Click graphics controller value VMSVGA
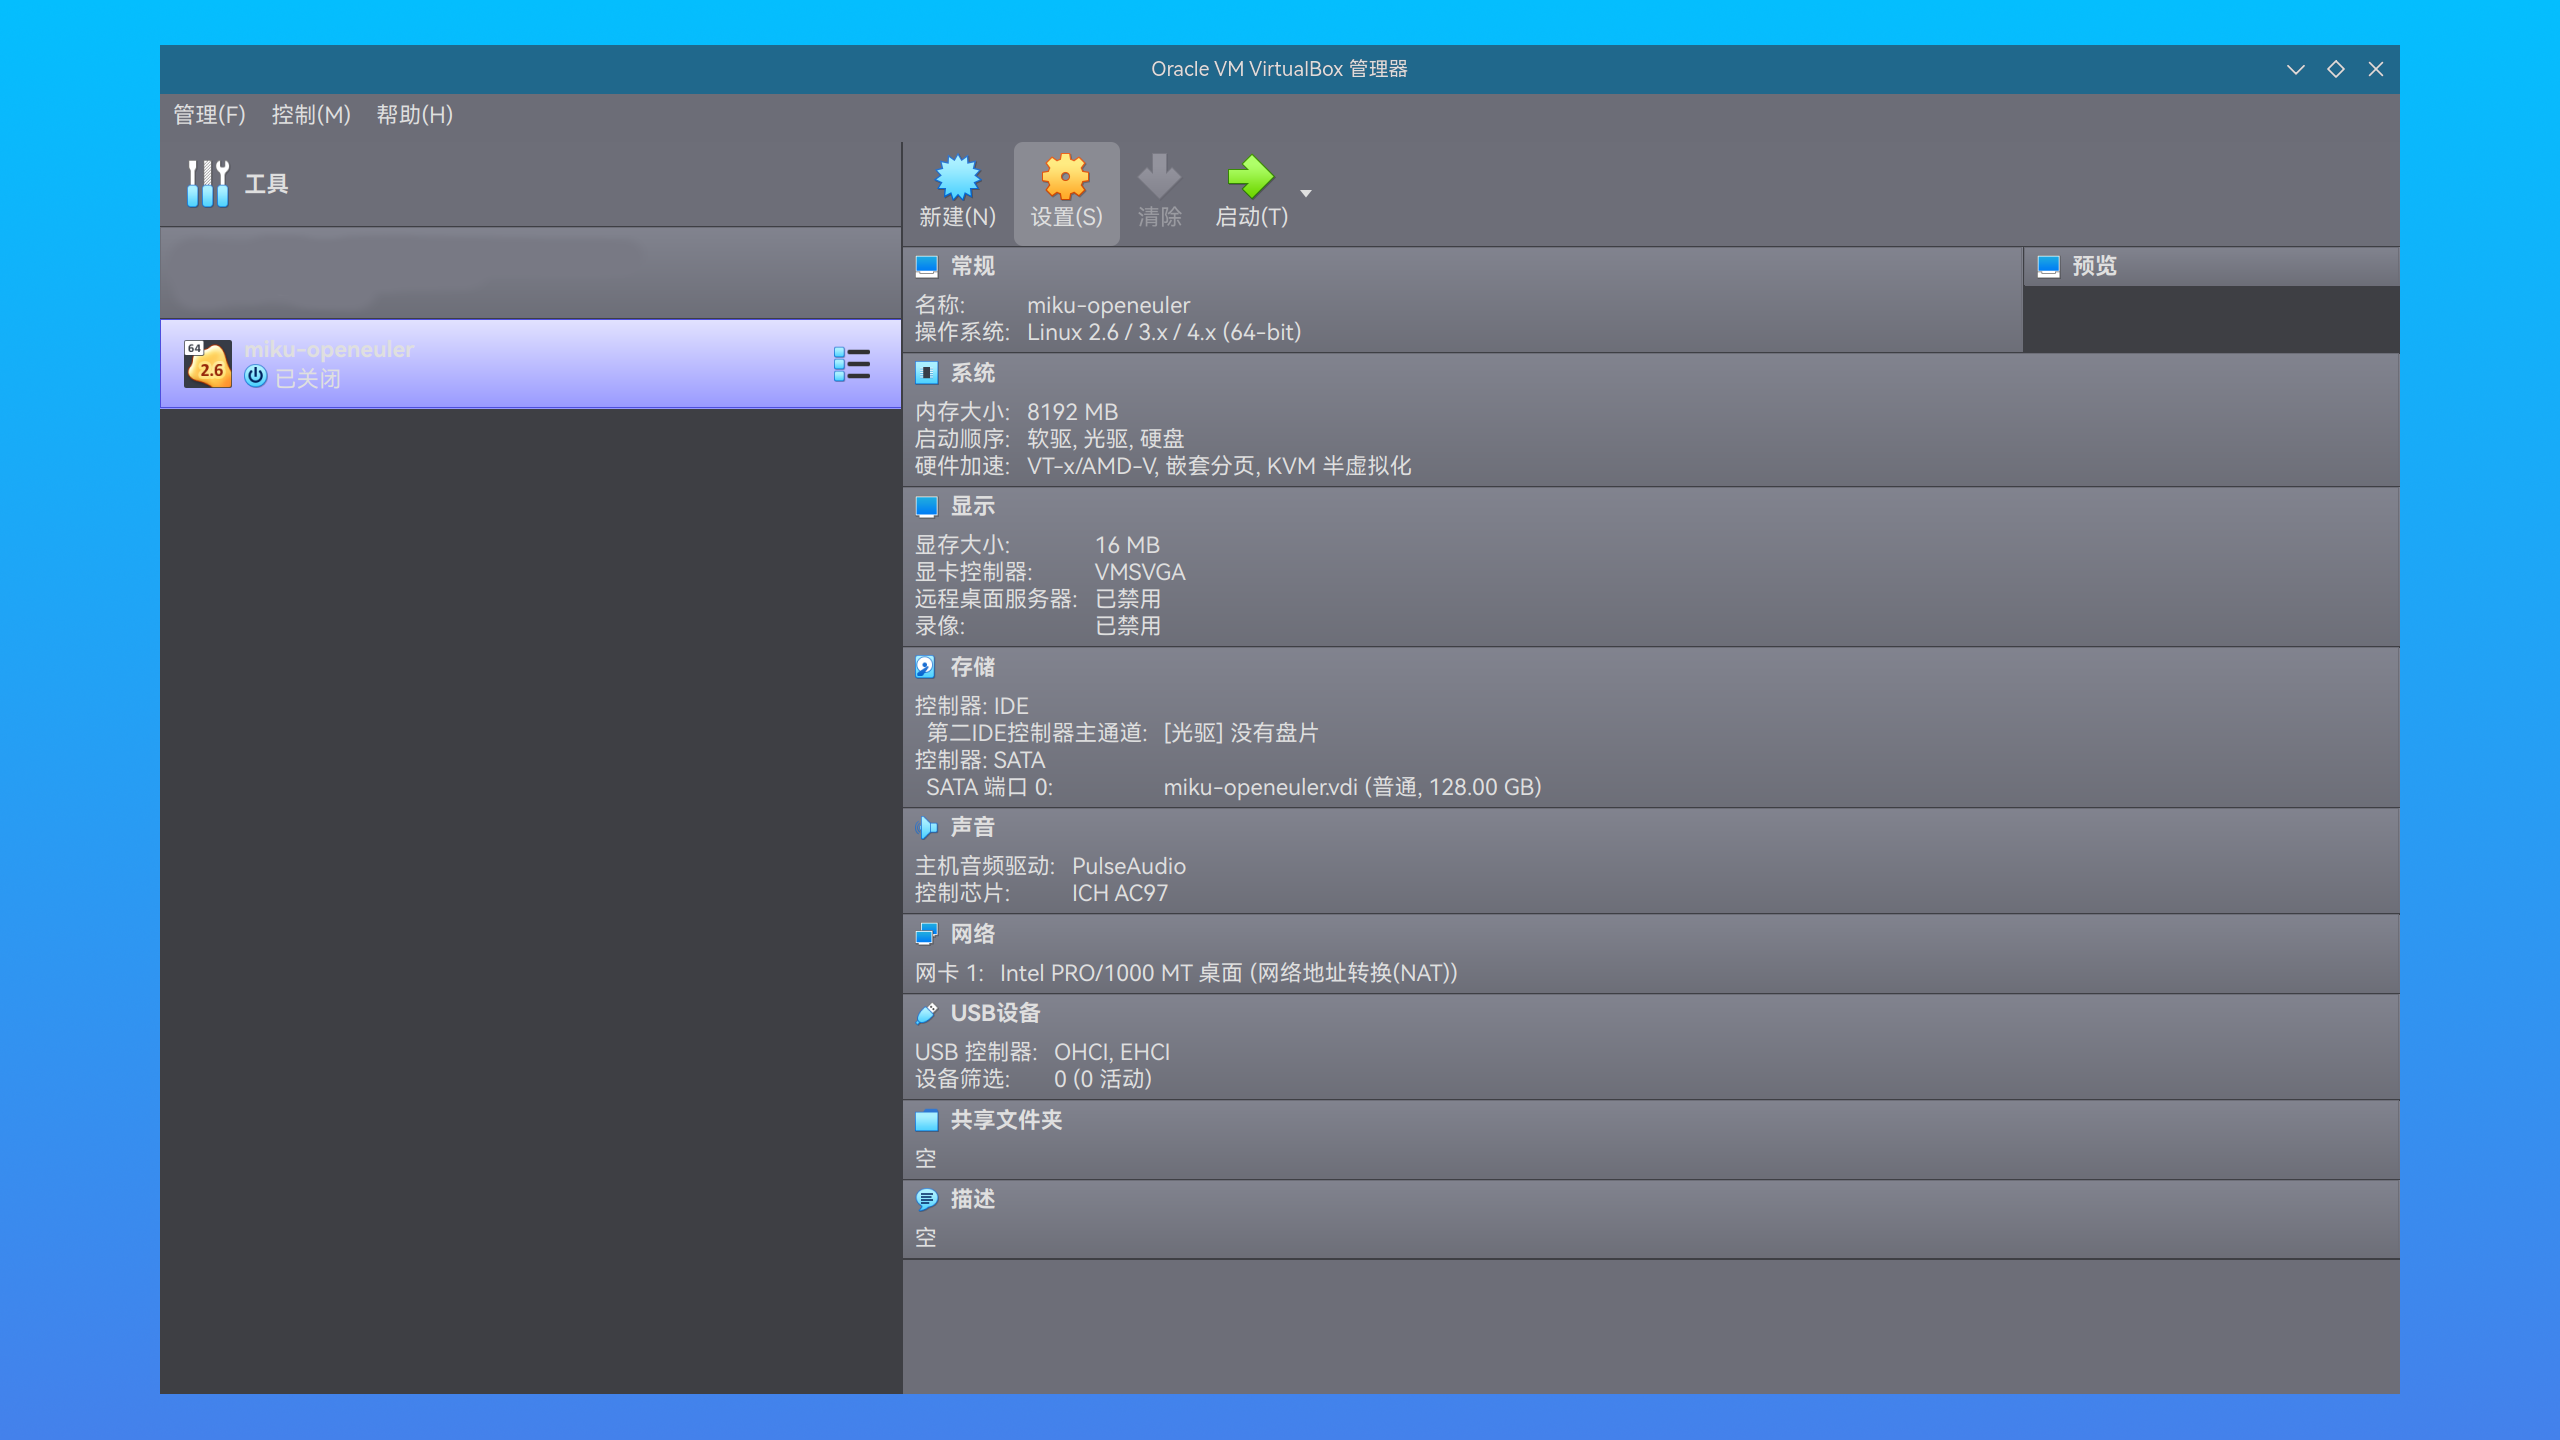2560x1440 pixels. tap(1140, 572)
